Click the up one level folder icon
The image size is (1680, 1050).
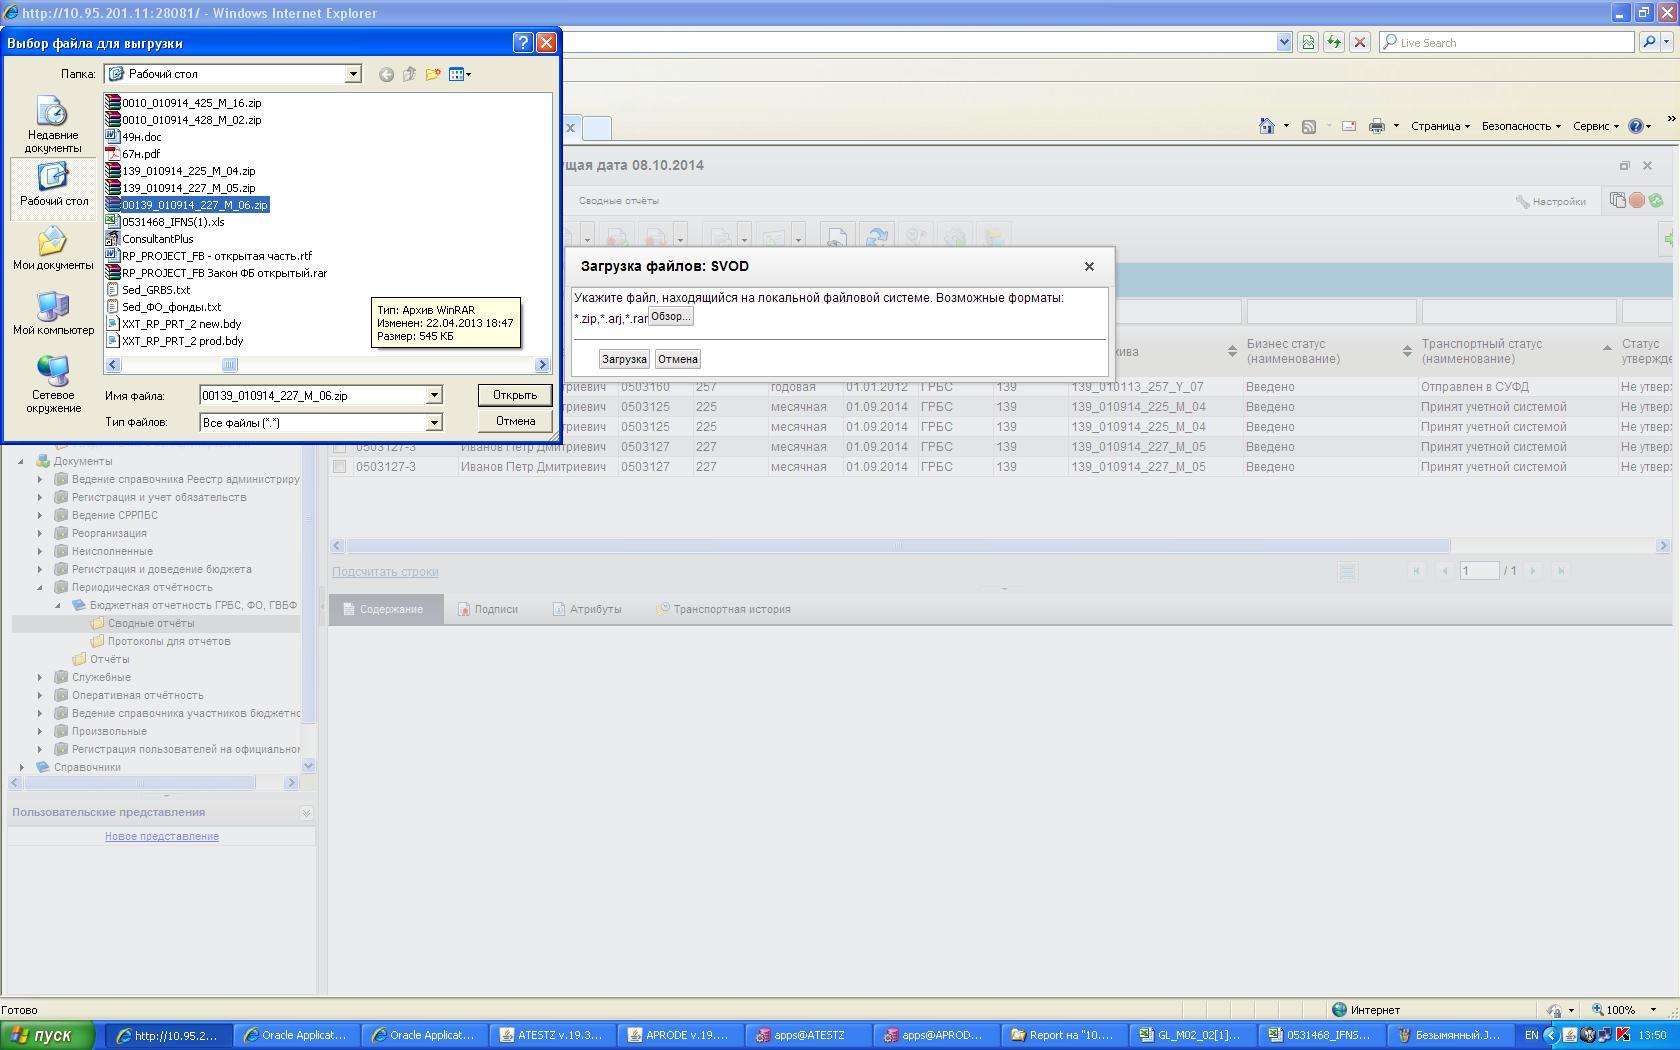coord(409,74)
